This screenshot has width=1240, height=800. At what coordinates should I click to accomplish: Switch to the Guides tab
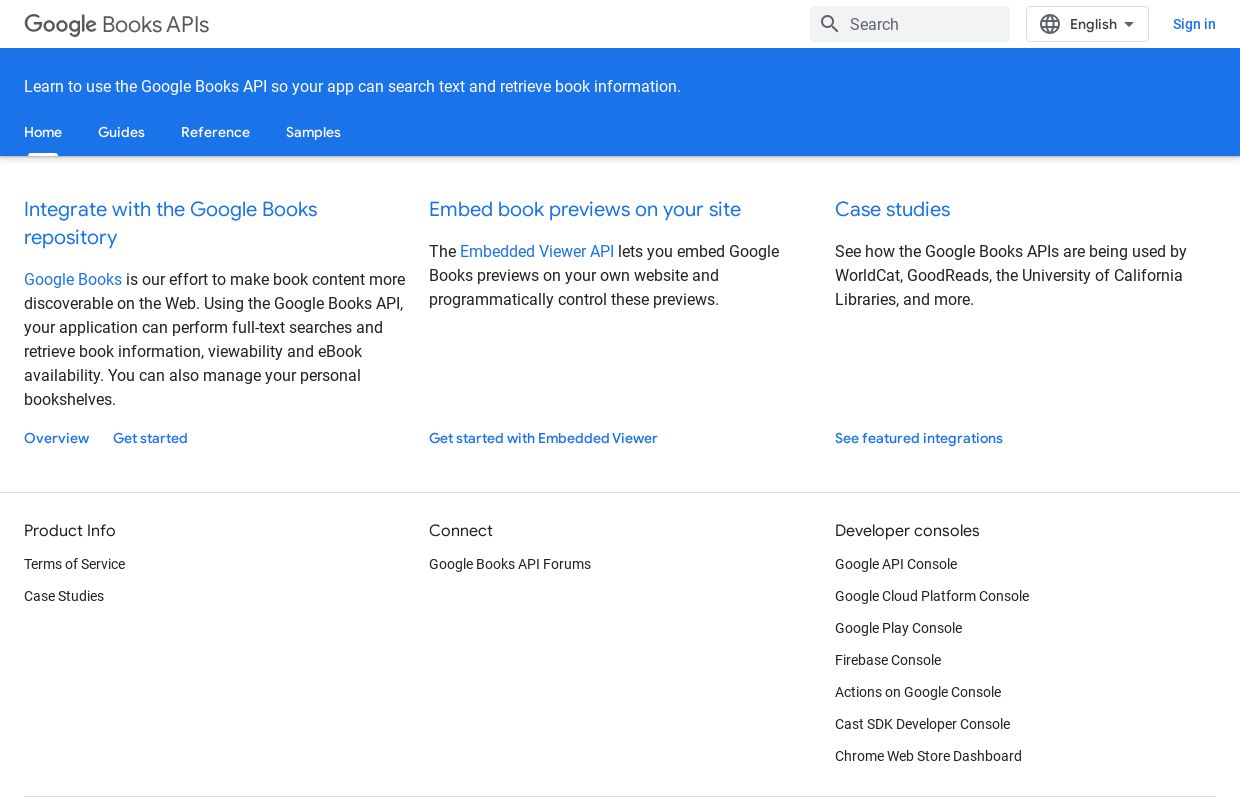[121, 132]
